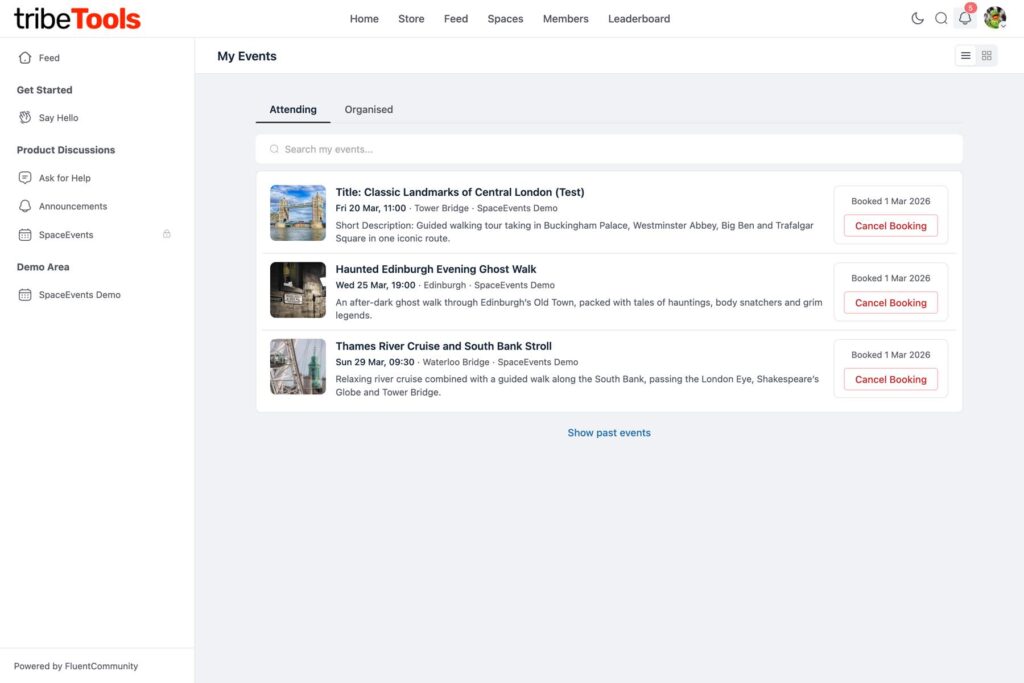Viewport: 1024px width, 683px height.
Task: Open the Leaderboard menu item
Action: 639,19
